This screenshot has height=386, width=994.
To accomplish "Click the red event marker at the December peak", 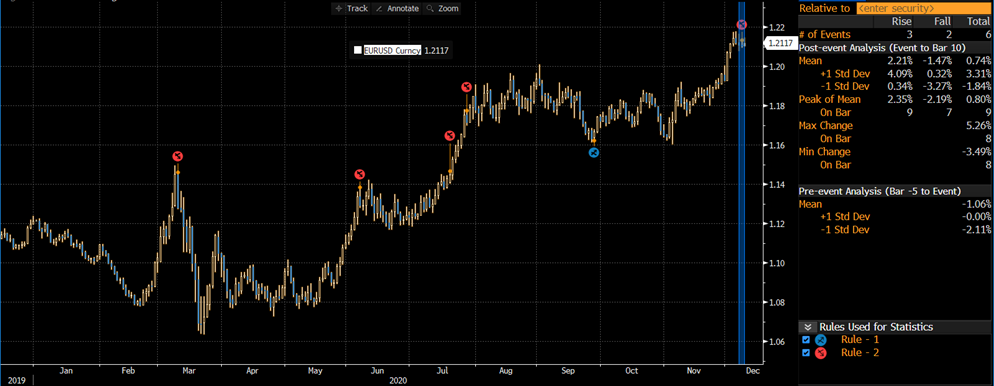I will click(742, 25).
